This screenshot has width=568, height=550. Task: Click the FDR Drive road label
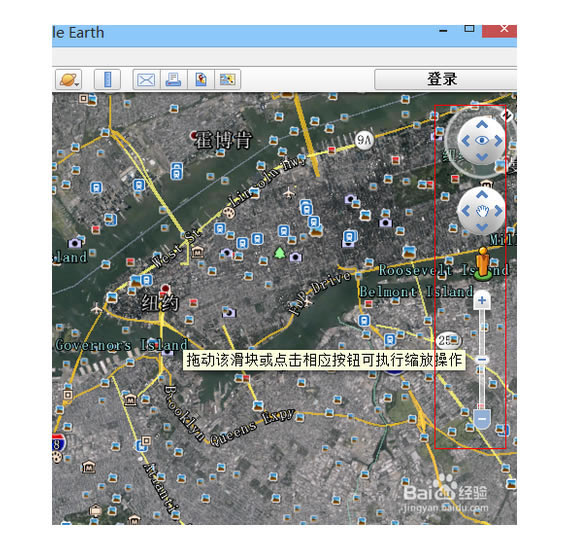click(x=319, y=292)
